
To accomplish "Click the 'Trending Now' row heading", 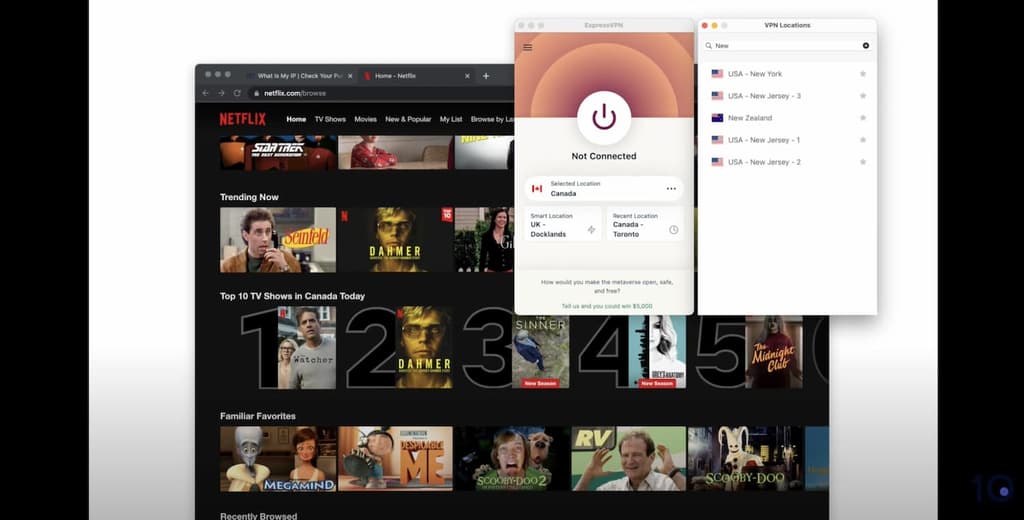I will [x=249, y=197].
